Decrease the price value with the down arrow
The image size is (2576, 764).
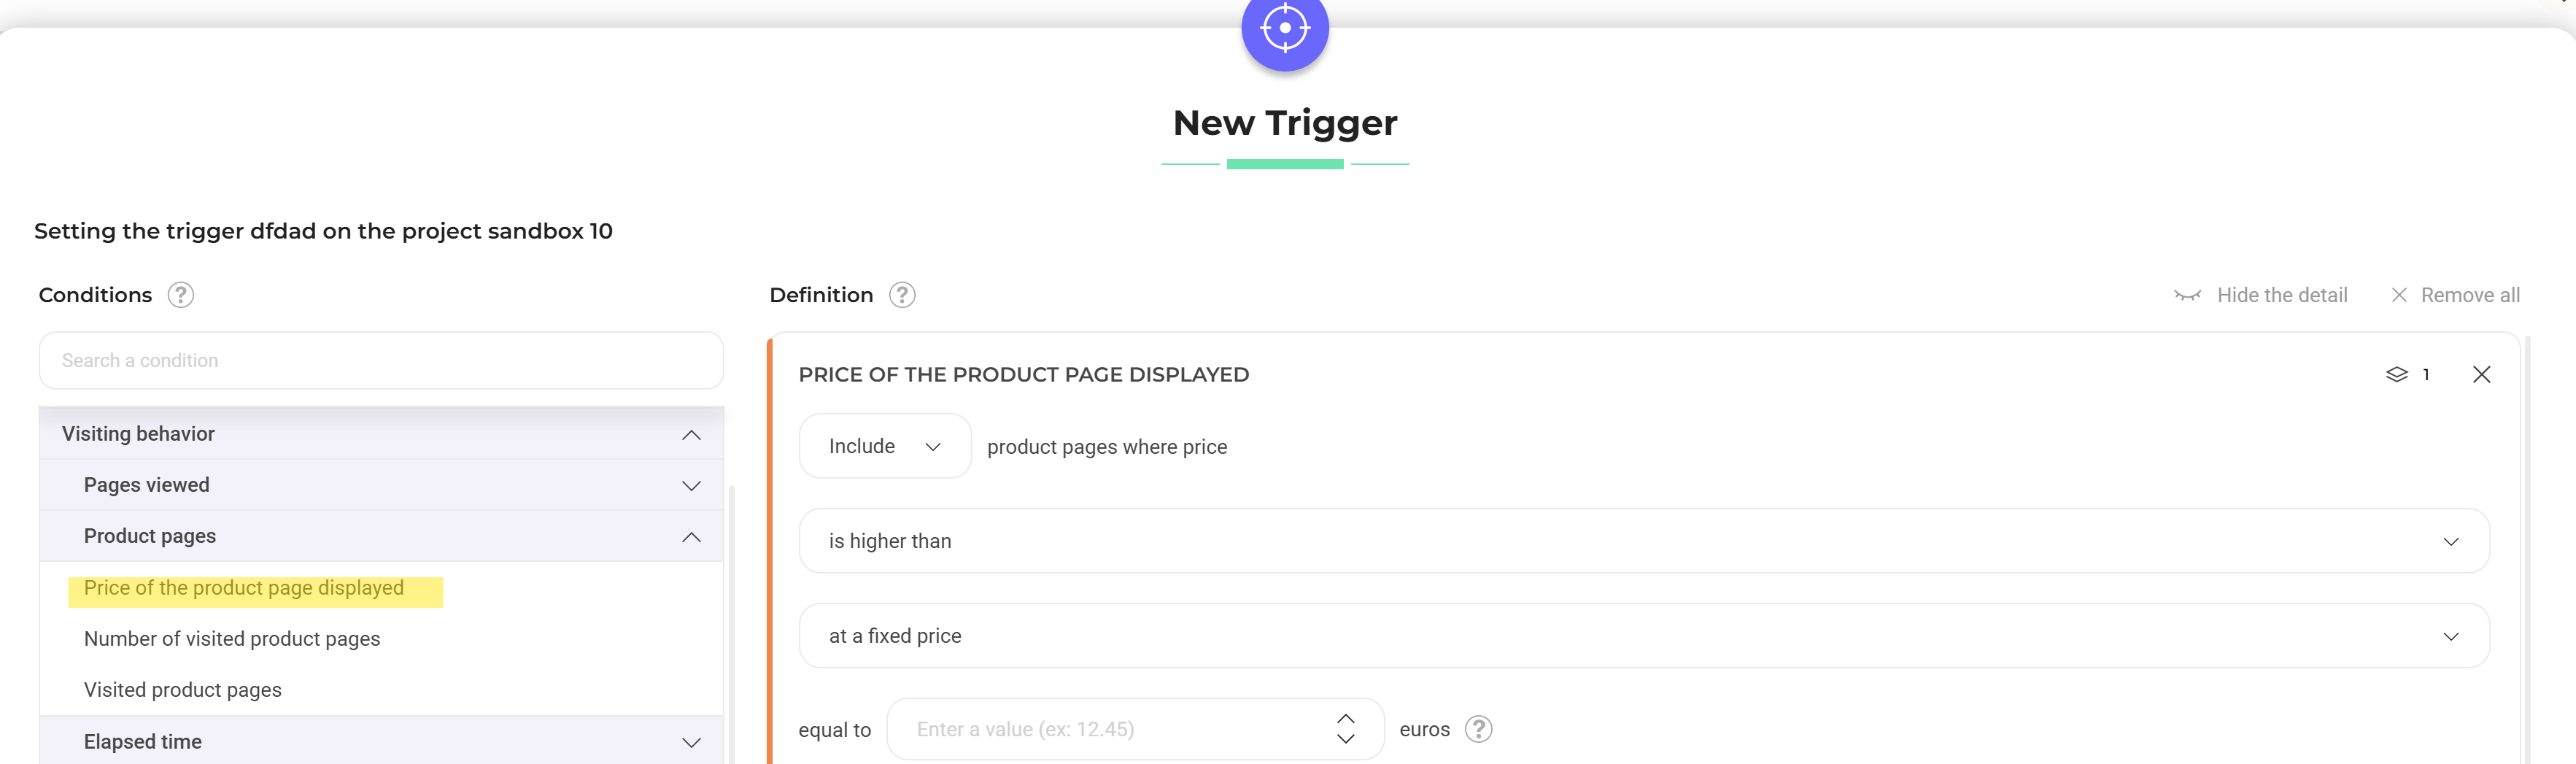point(1346,739)
